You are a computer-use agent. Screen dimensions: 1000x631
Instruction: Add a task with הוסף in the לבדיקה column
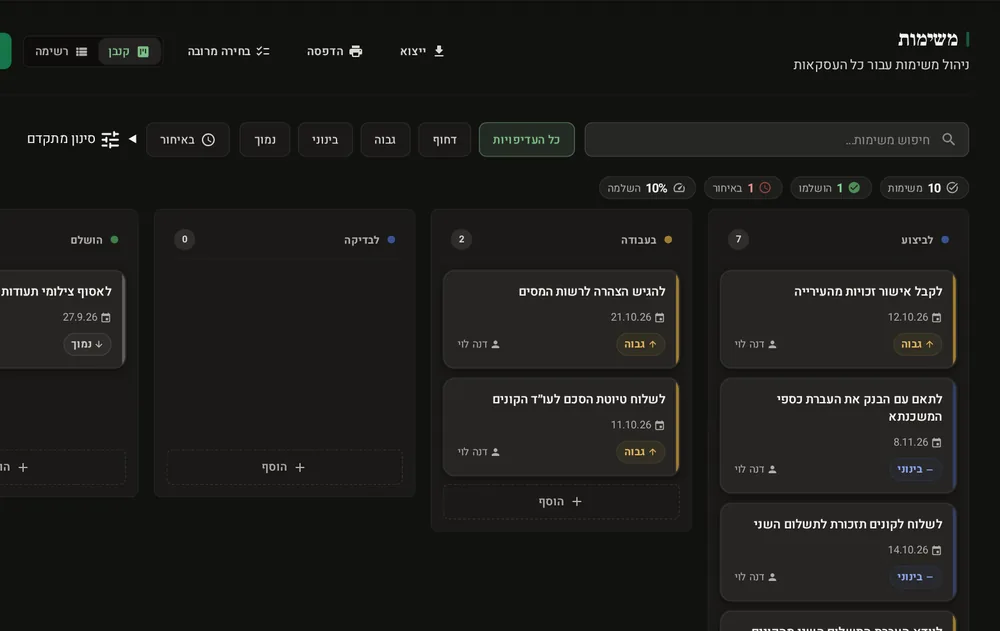click(284, 467)
